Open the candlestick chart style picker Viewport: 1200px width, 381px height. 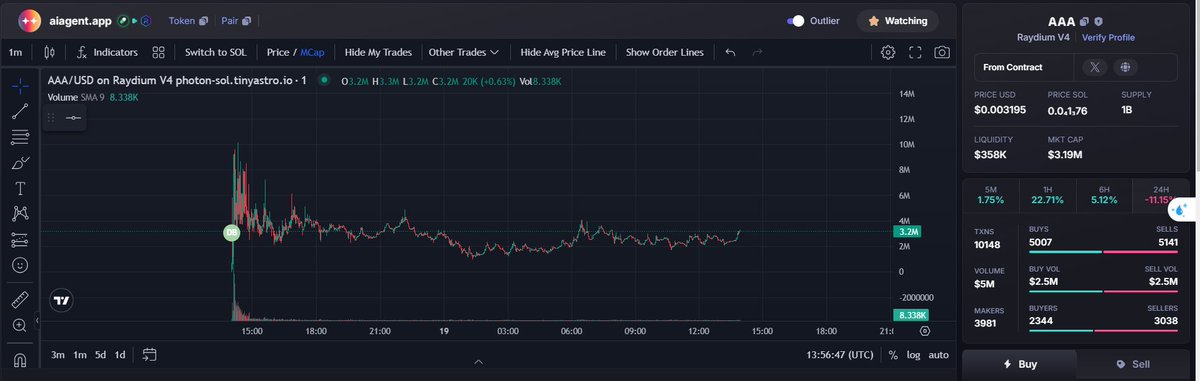pos(50,52)
